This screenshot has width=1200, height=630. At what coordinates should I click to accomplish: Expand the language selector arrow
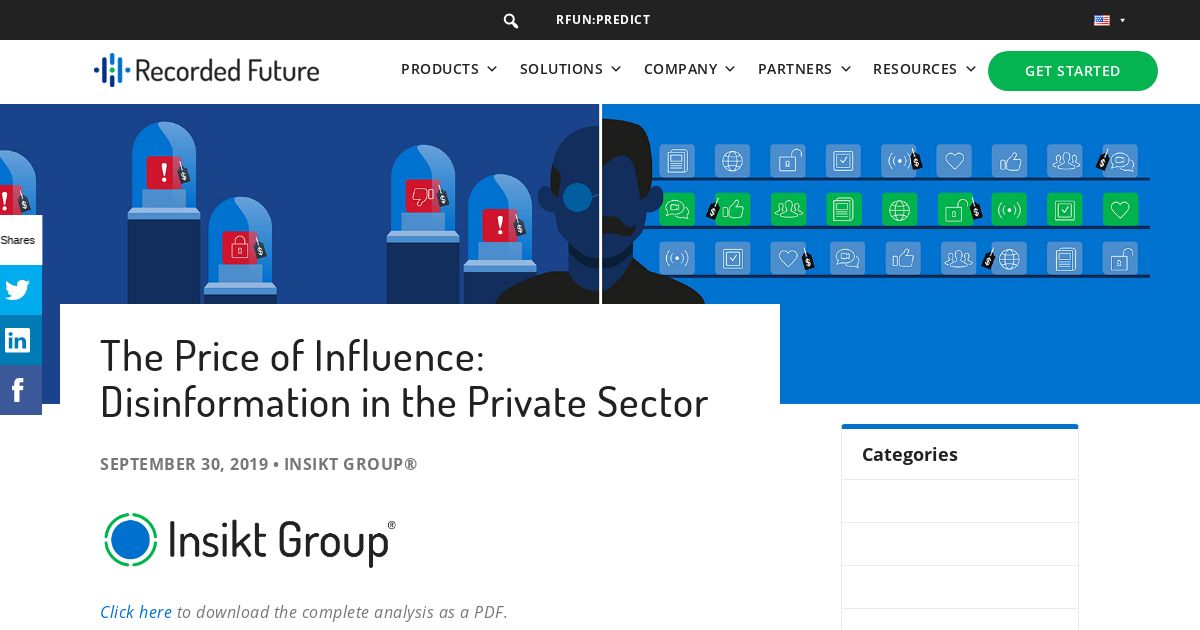pos(1123,20)
